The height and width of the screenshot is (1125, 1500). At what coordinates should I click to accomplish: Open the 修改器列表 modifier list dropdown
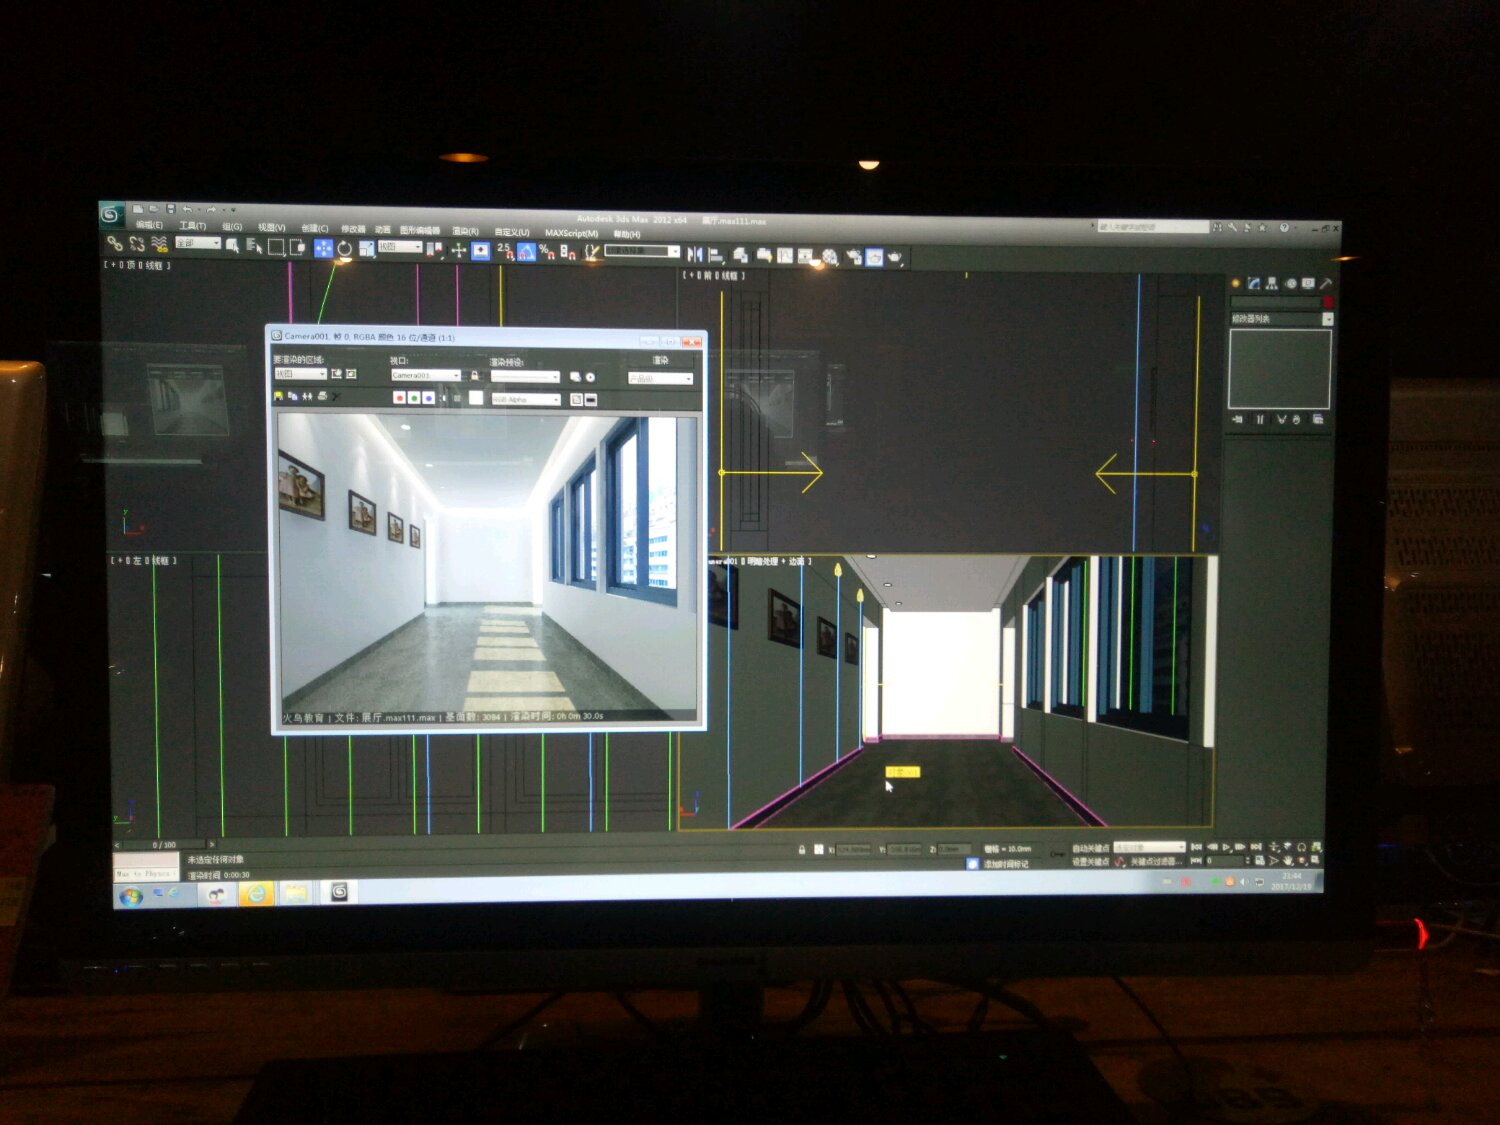[1281, 319]
